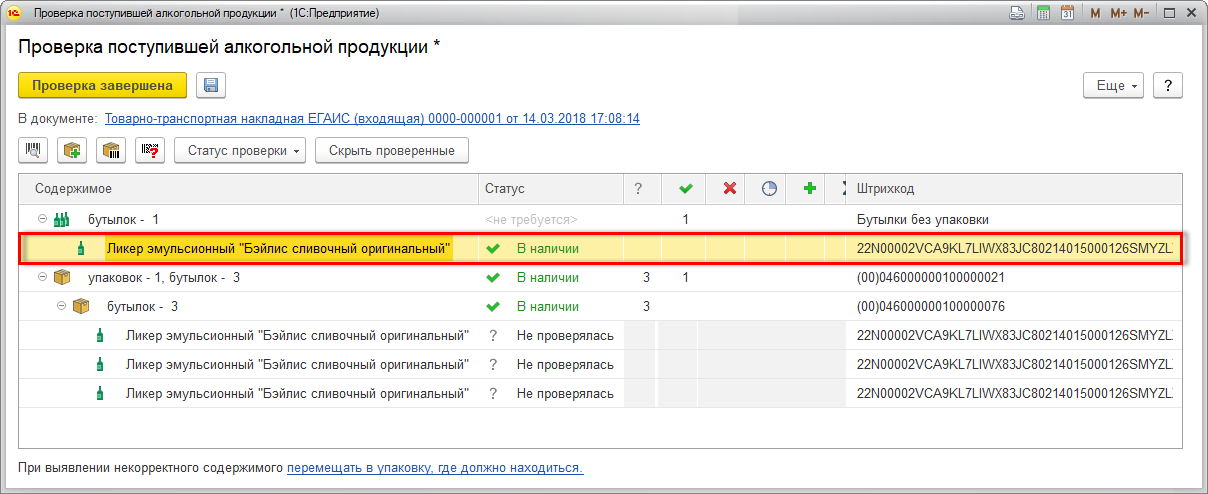Screen dimensions: 1208x494
Task: Click the 'В документе:' label
Action: click(58, 118)
